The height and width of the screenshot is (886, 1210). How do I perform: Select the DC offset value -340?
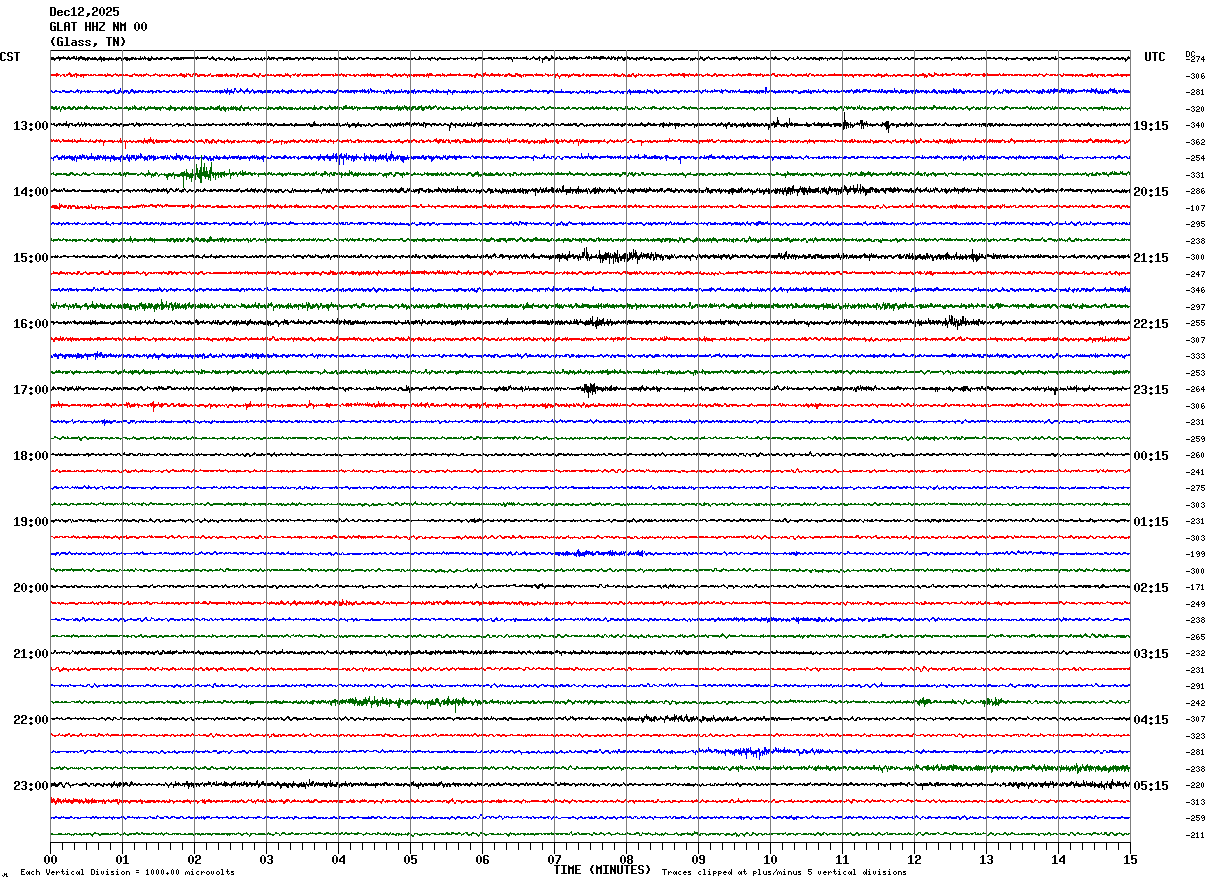pyautogui.click(x=1195, y=126)
